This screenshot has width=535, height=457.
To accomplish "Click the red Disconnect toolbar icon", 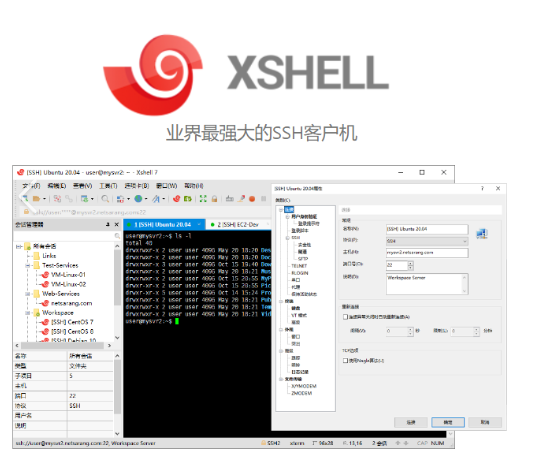I will click(57, 198).
